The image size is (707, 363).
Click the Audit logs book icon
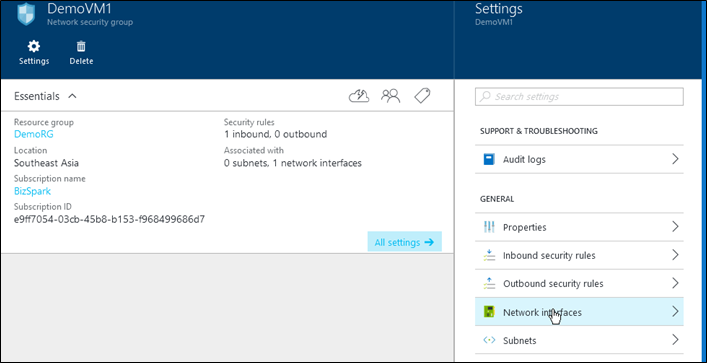coord(489,159)
